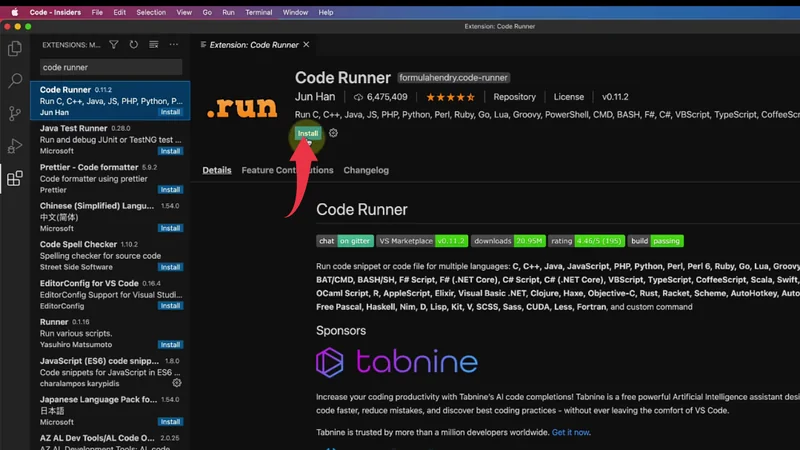Clear extensions search results icon
This screenshot has width=800, height=450.
(x=152, y=45)
